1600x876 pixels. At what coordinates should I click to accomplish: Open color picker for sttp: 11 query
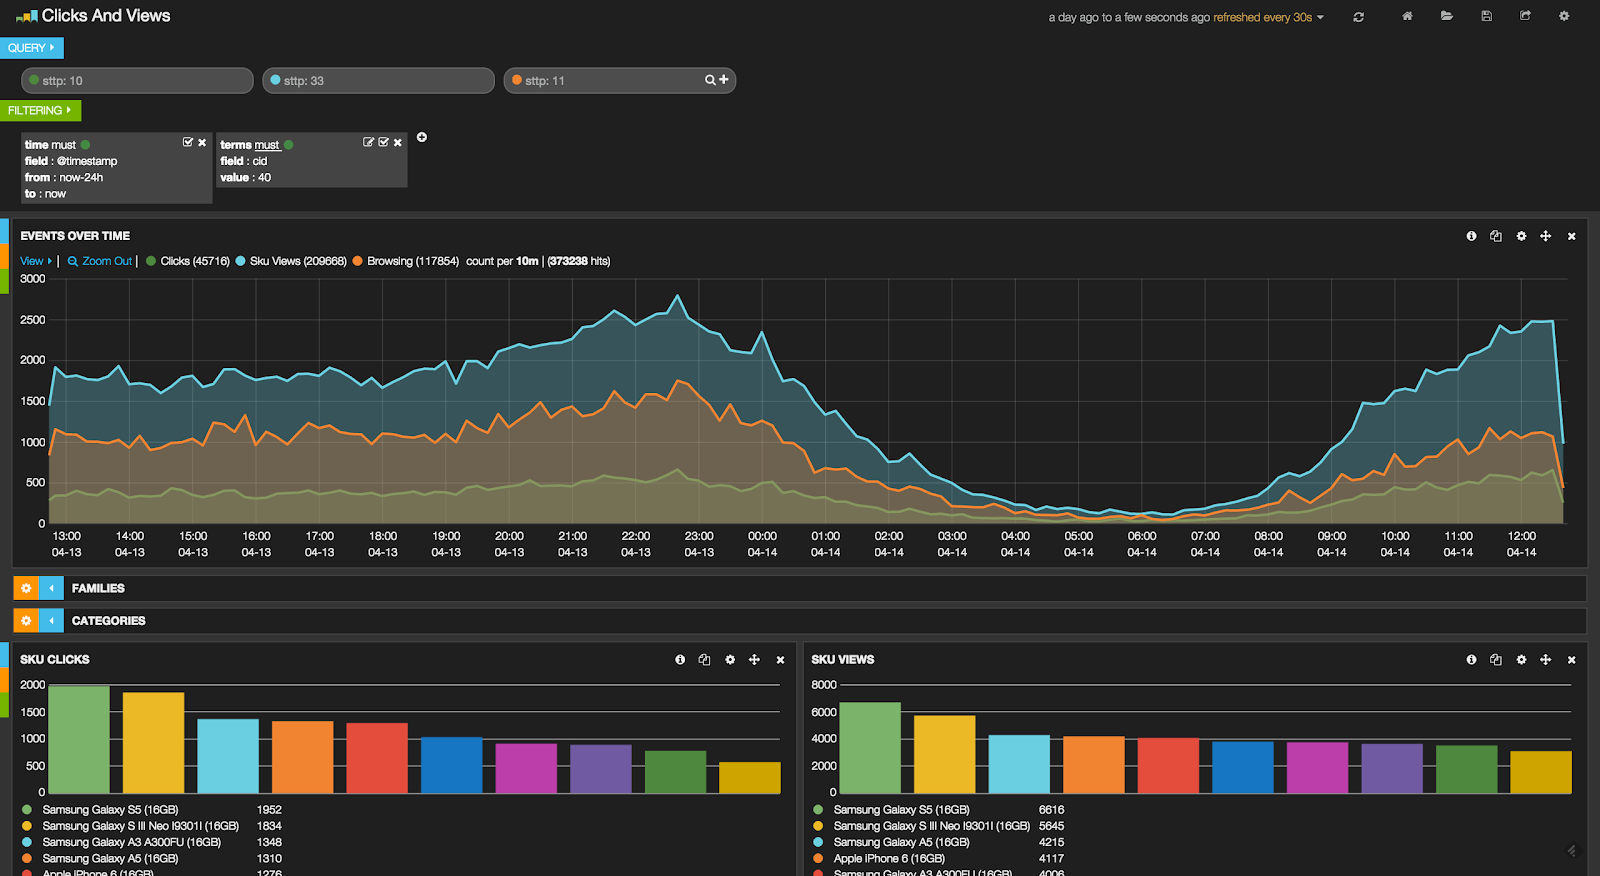tap(517, 80)
